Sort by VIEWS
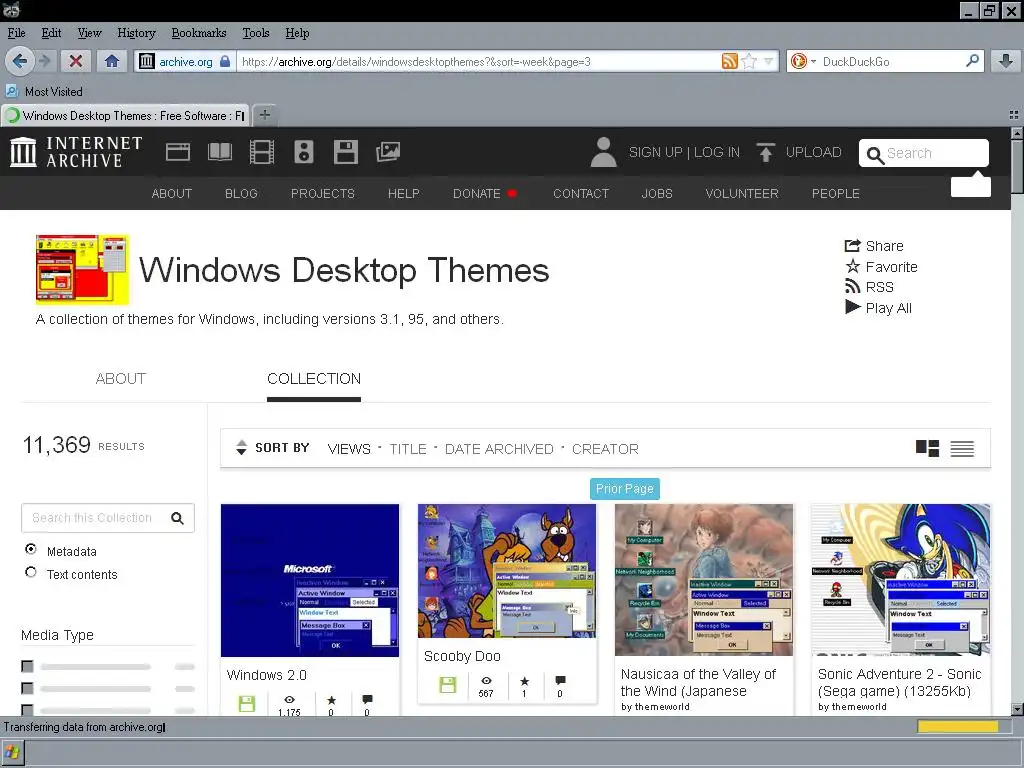 click(x=349, y=449)
